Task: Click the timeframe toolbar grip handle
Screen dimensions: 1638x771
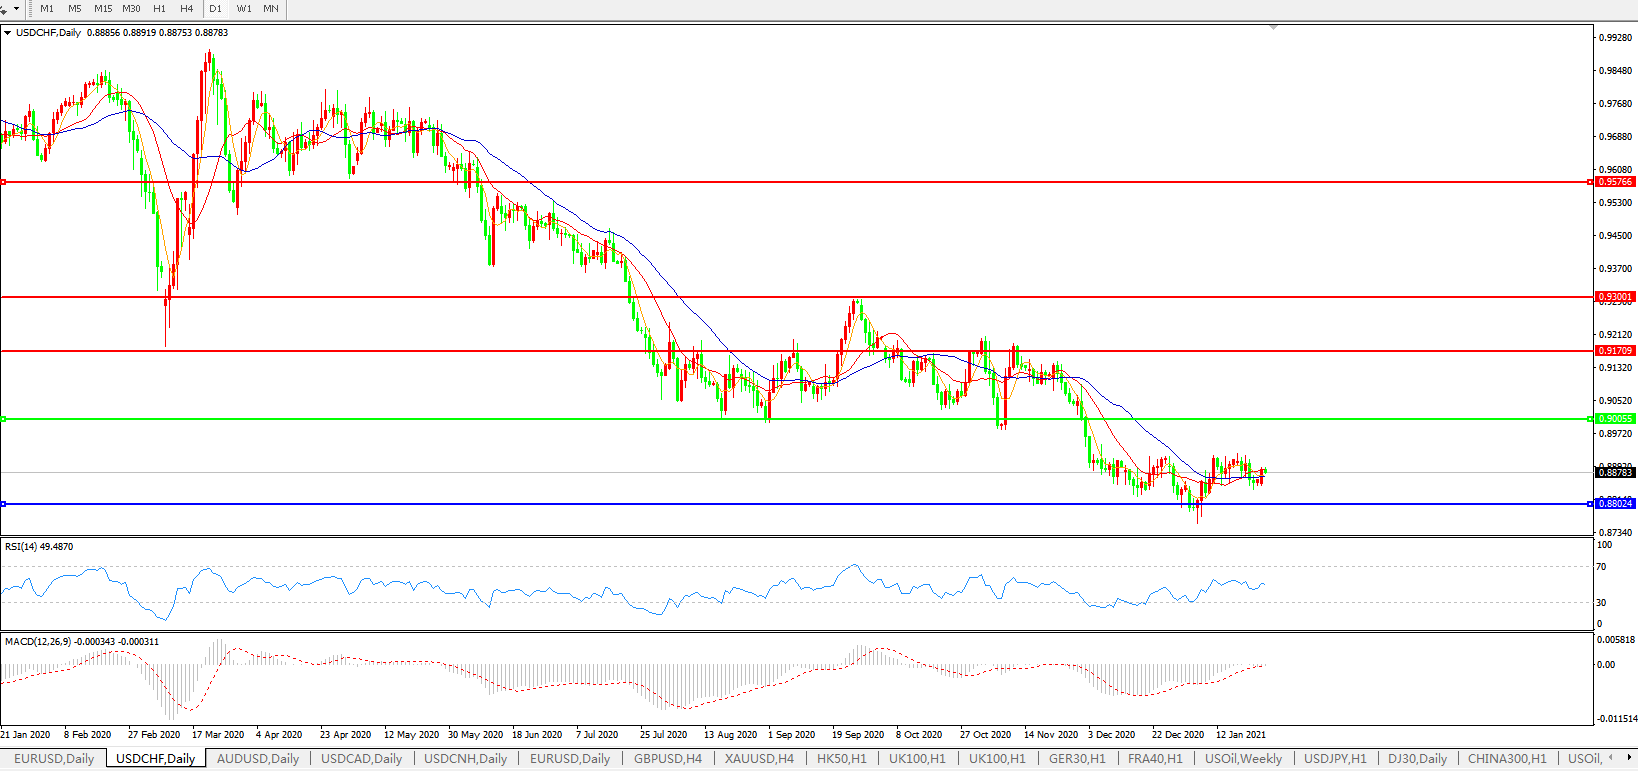Action: pyautogui.click(x=31, y=9)
